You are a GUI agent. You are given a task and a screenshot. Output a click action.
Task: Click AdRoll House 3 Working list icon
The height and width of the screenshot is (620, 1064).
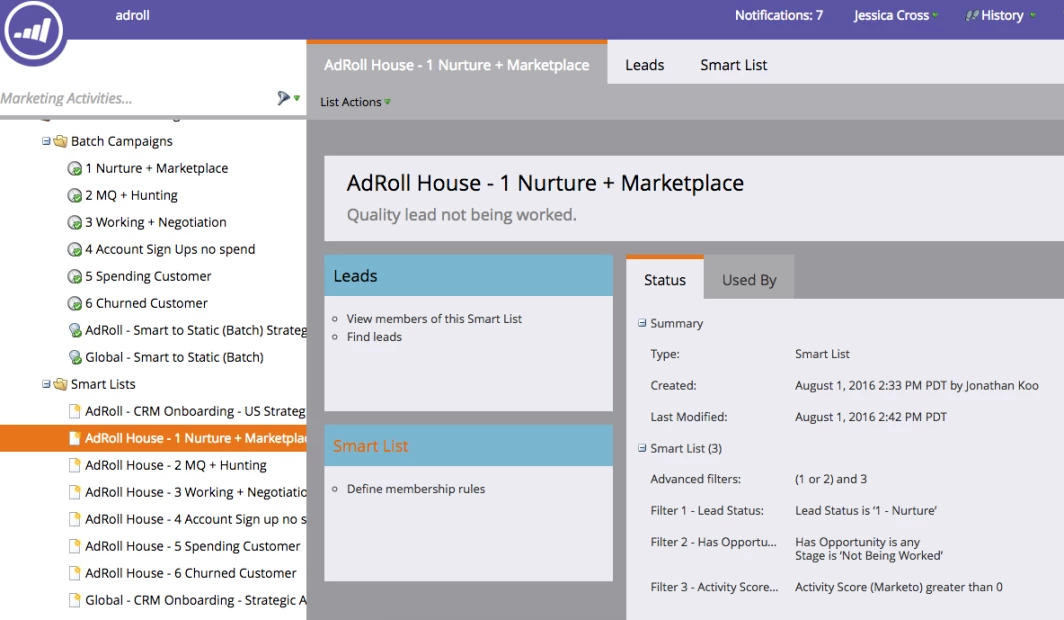pyautogui.click(x=75, y=492)
